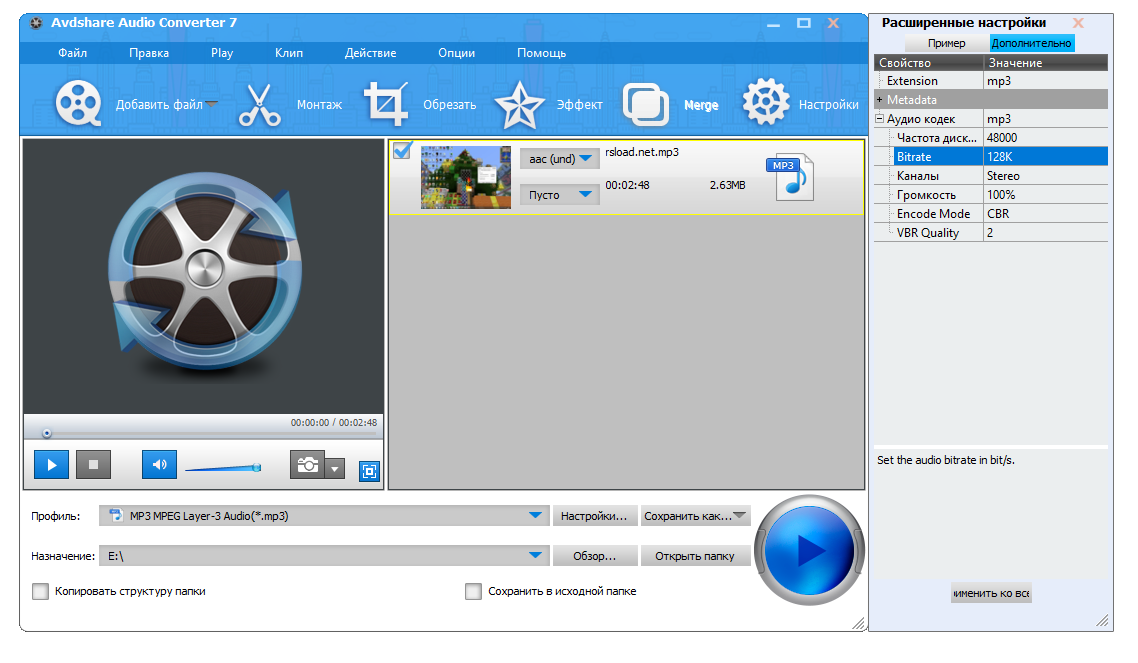Image resolution: width=1138 pixels, height=663 pixels.
Task: Close the Advanced Settings panel
Action: pos(1078,22)
